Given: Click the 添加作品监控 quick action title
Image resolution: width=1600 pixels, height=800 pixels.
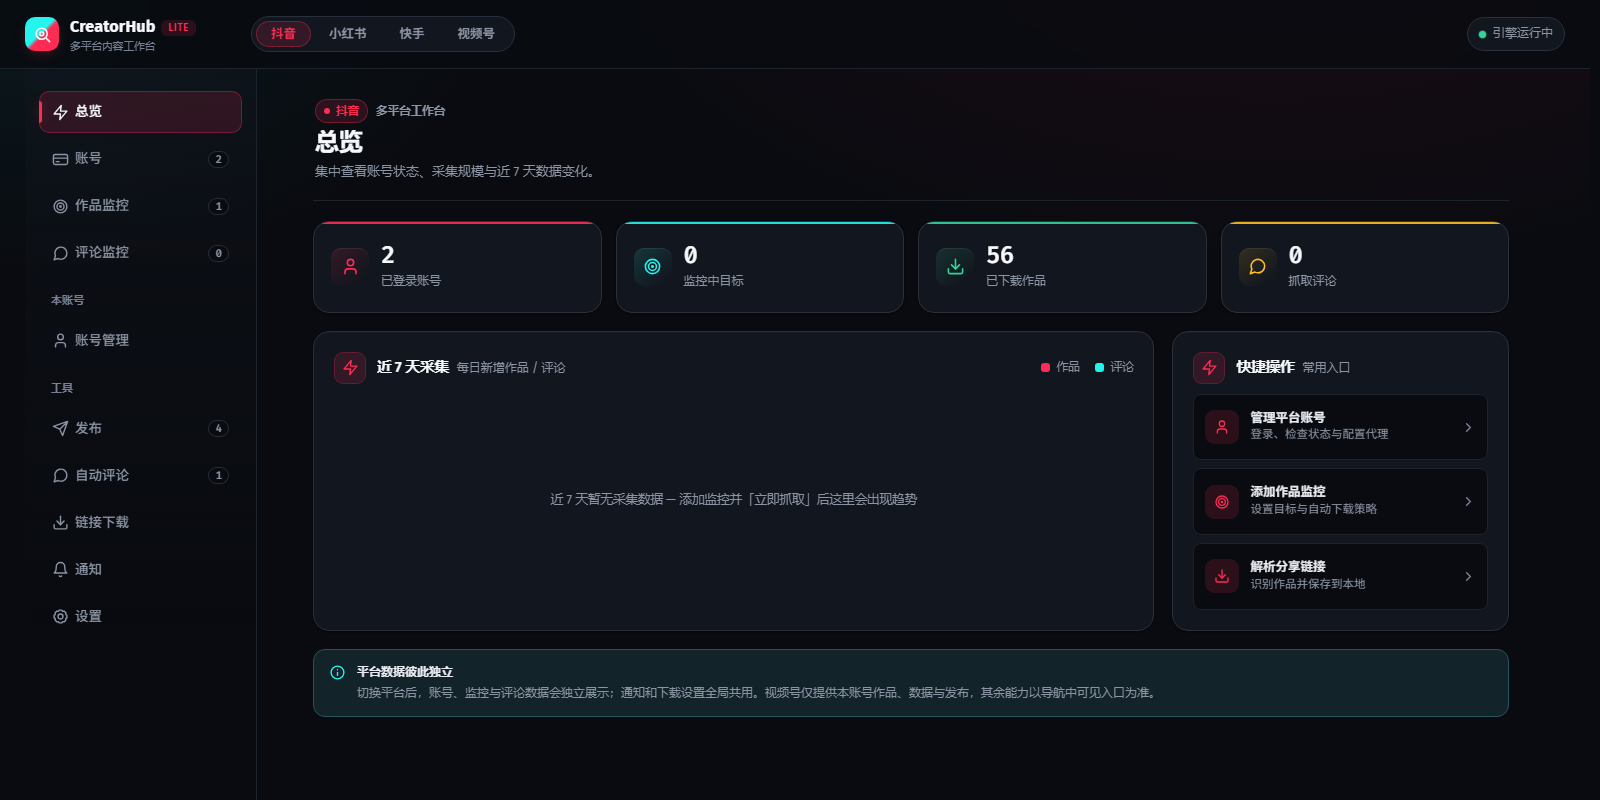Looking at the screenshot, I should click(1287, 492).
